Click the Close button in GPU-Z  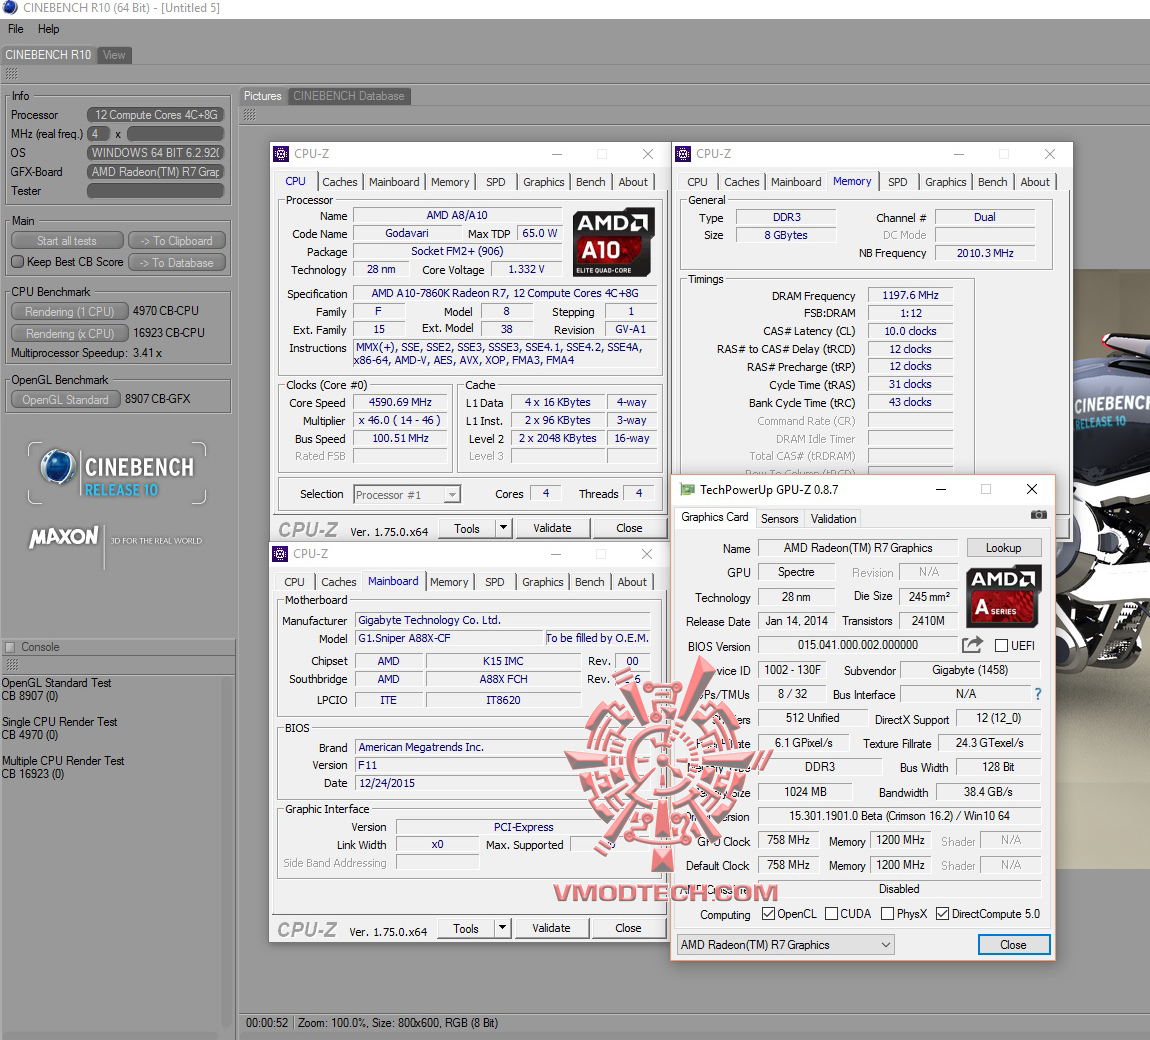coord(1013,945)
